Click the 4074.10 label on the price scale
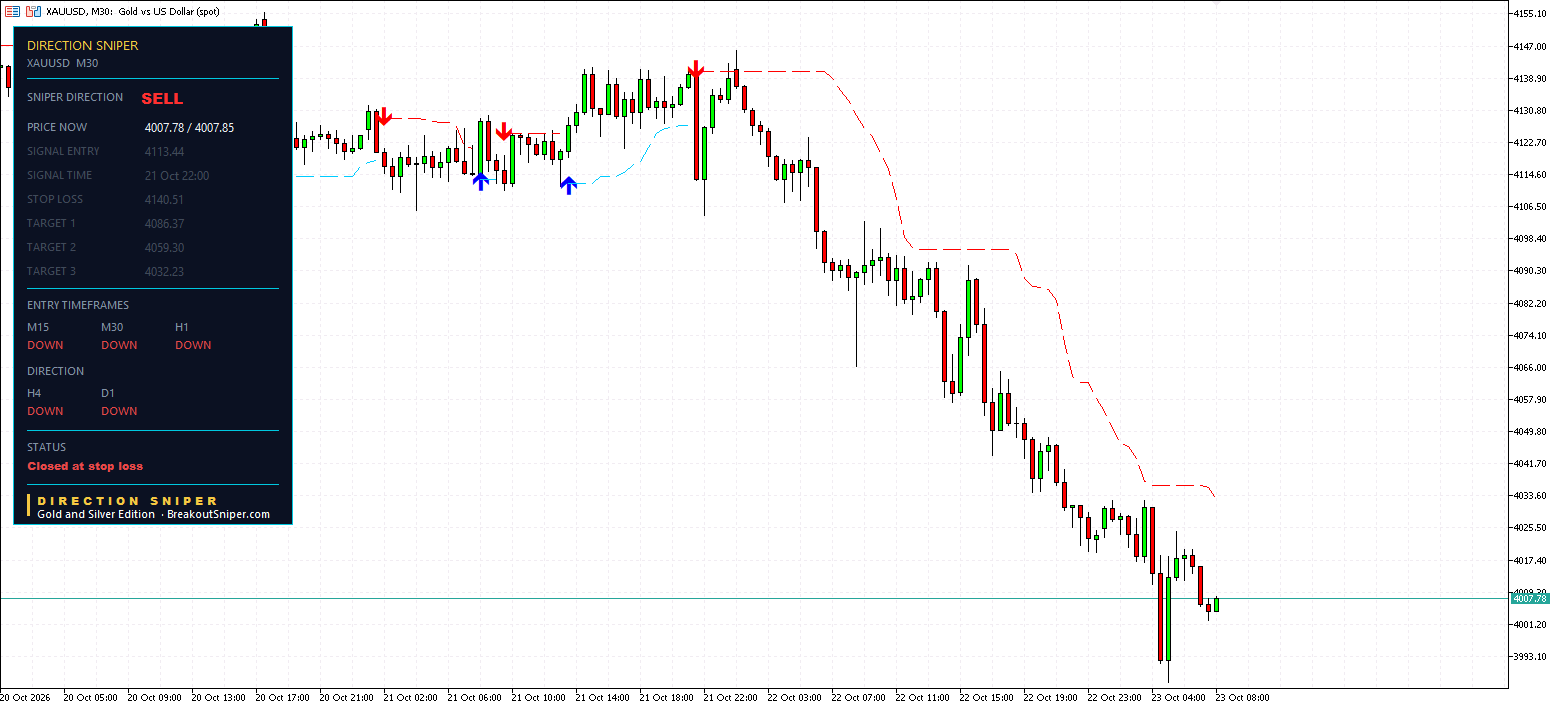The height and width of the screenshot is (708, 1560). point(1531,335)
